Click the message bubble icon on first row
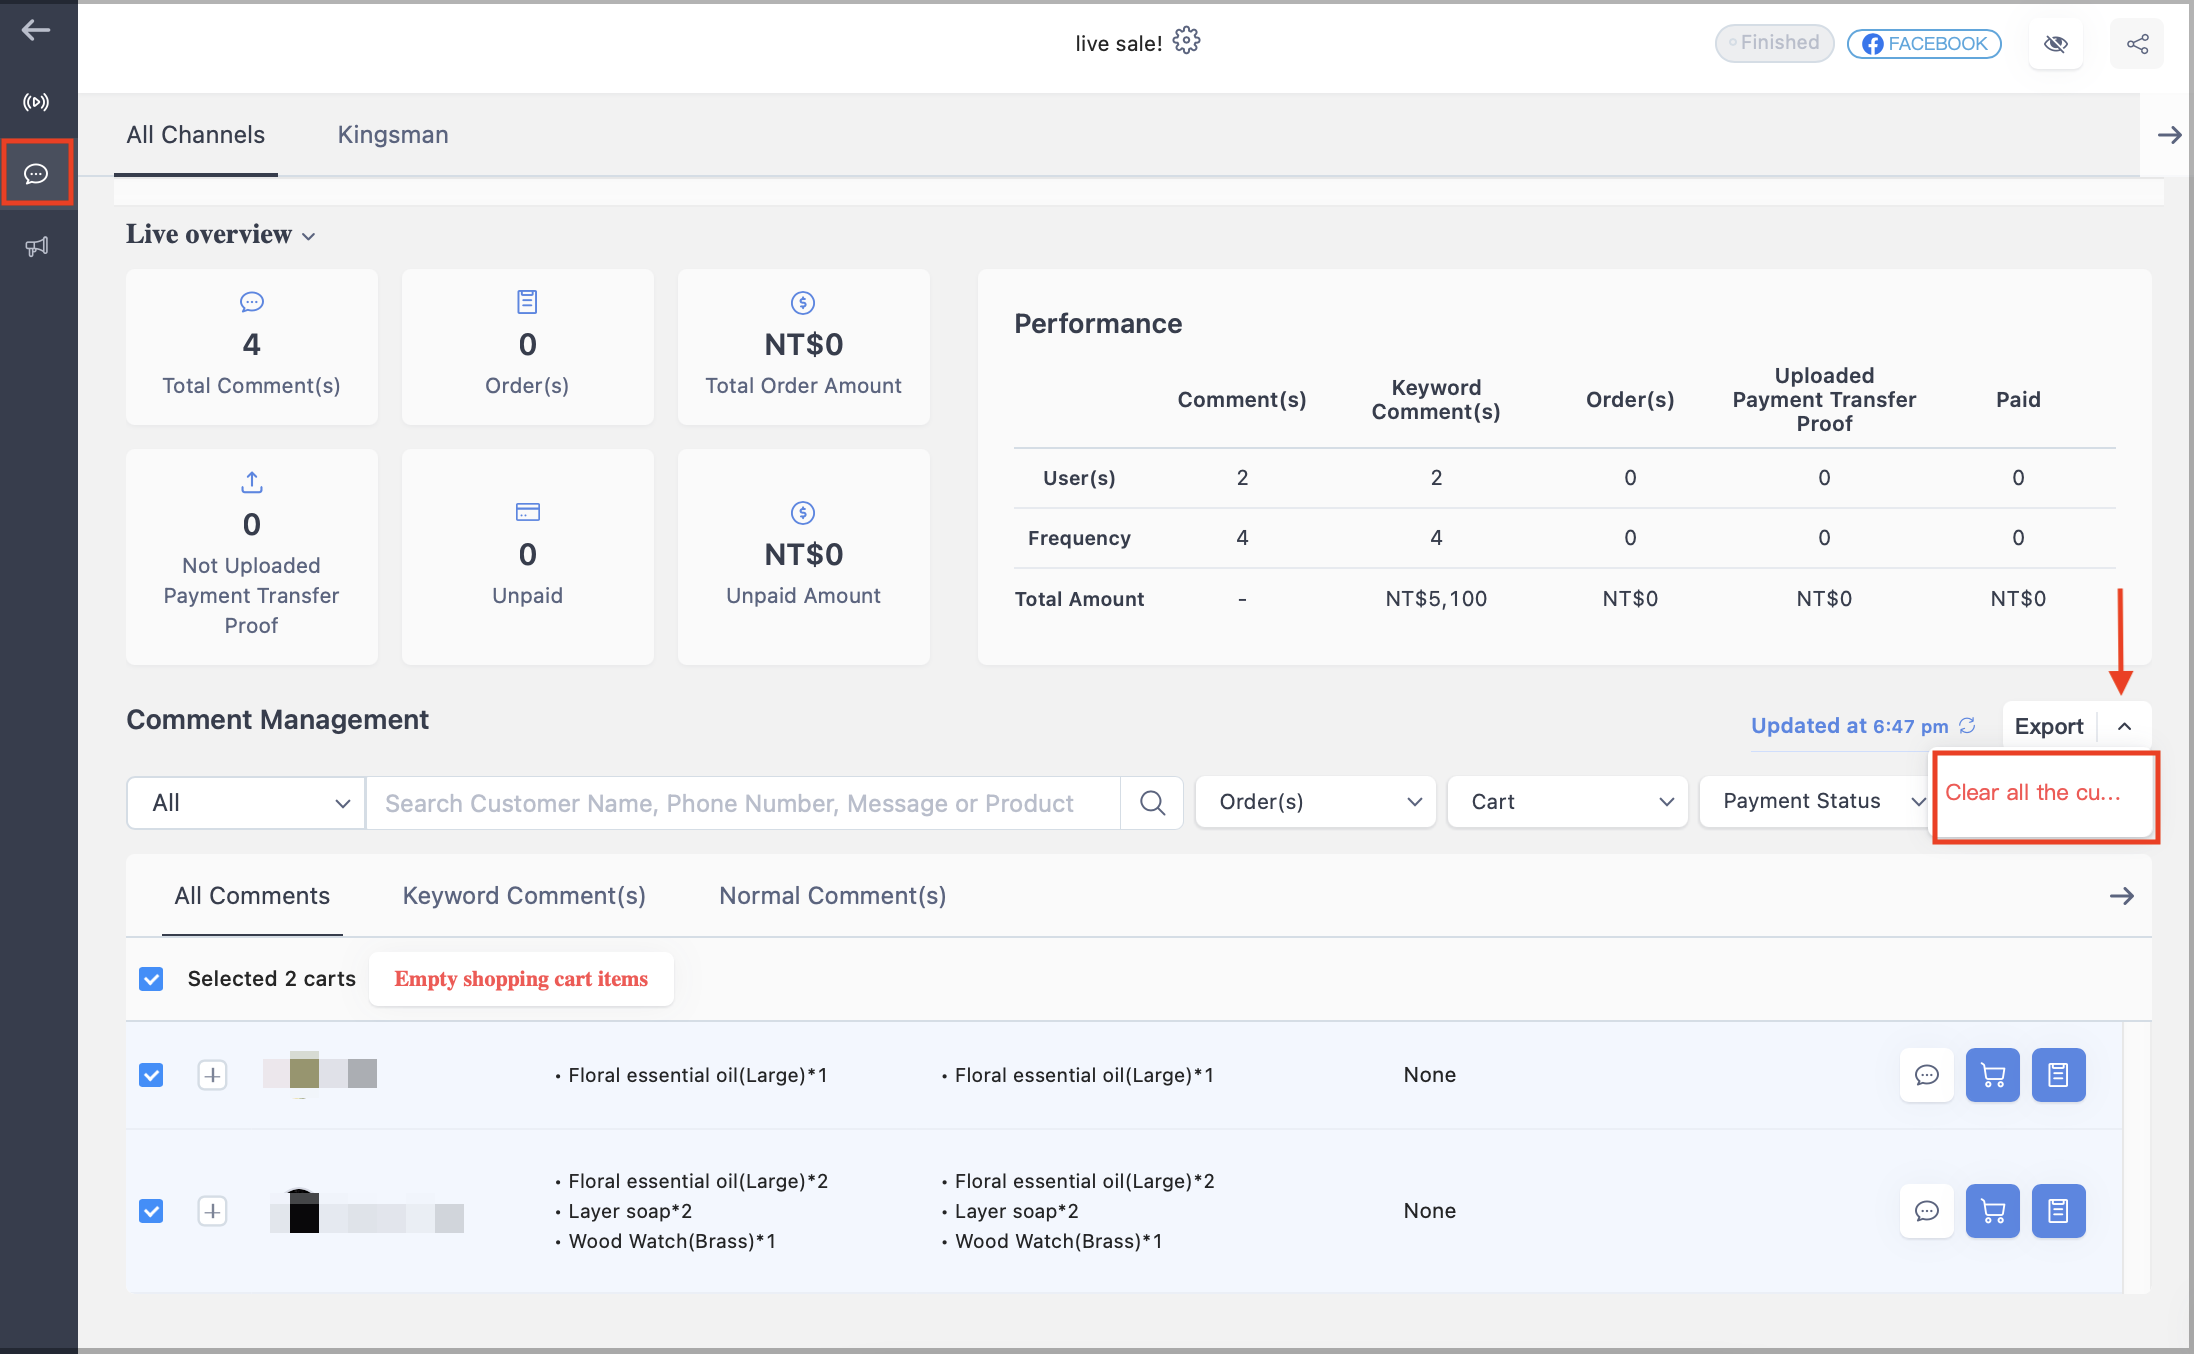 click(x=1926, y=1075)
